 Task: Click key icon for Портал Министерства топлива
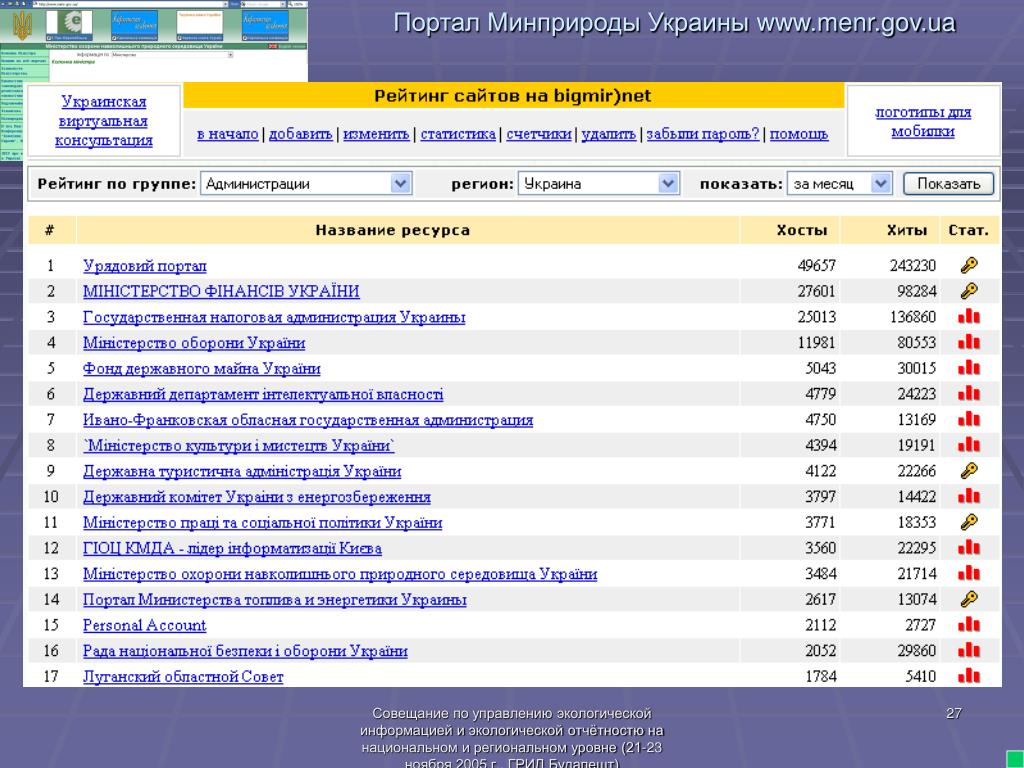pyautogui.click(x=969, y=599)
